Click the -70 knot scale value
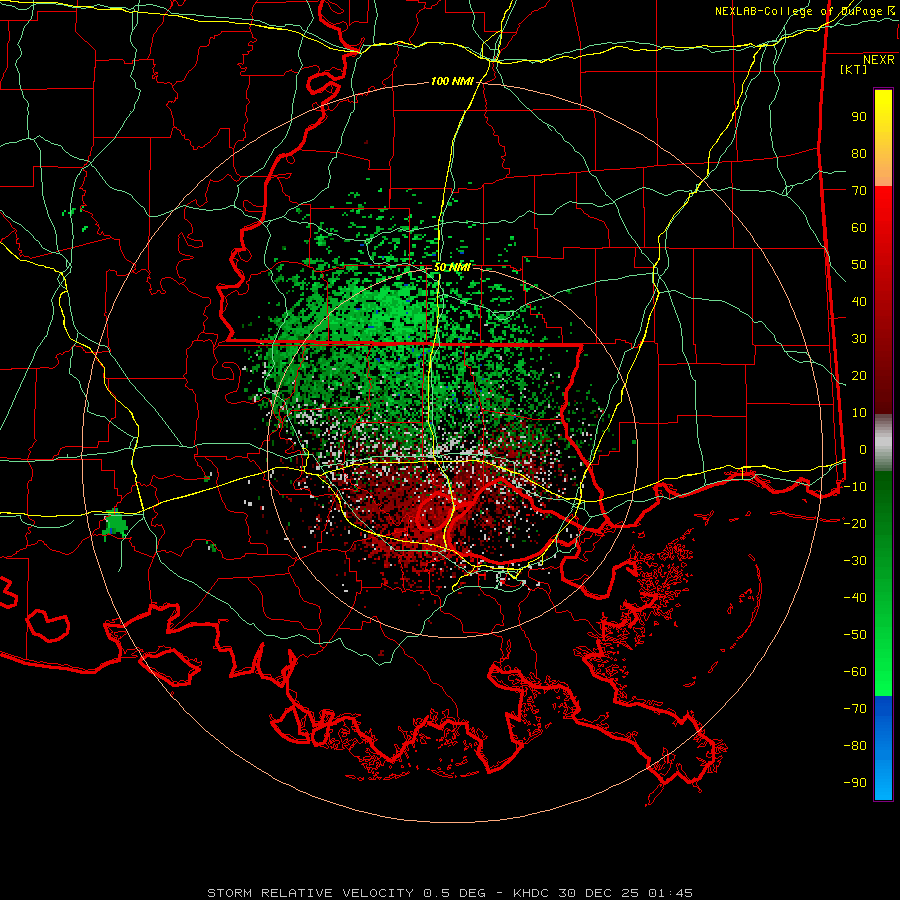This screenshot has width=900, height=900. pos(855,709)
